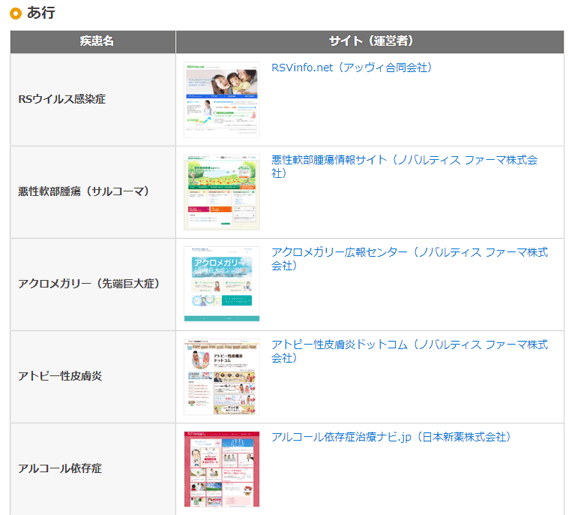Select the アクロメガリー（先端巨大症） cell

pos(93,284)
